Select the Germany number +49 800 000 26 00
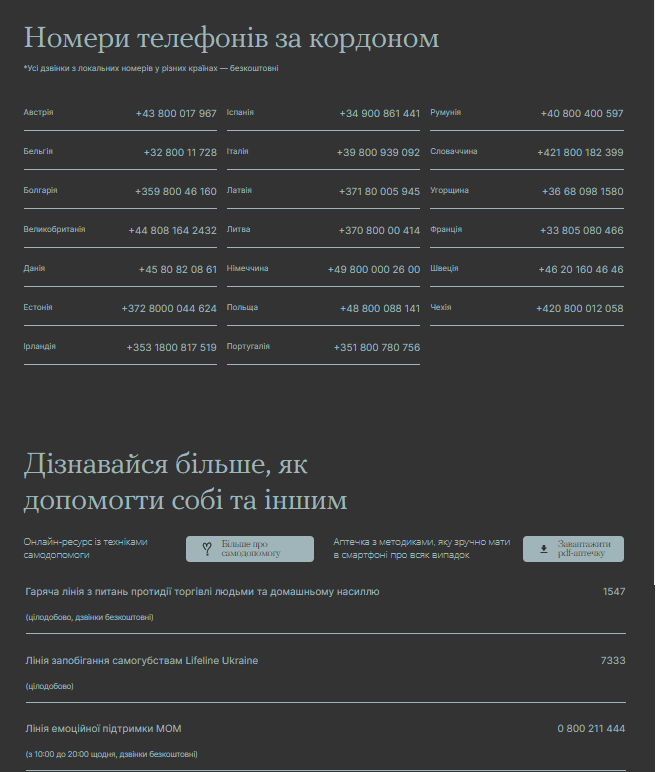Screen dimensions: 656x772 pyautogui.click(x=374, y=270)
